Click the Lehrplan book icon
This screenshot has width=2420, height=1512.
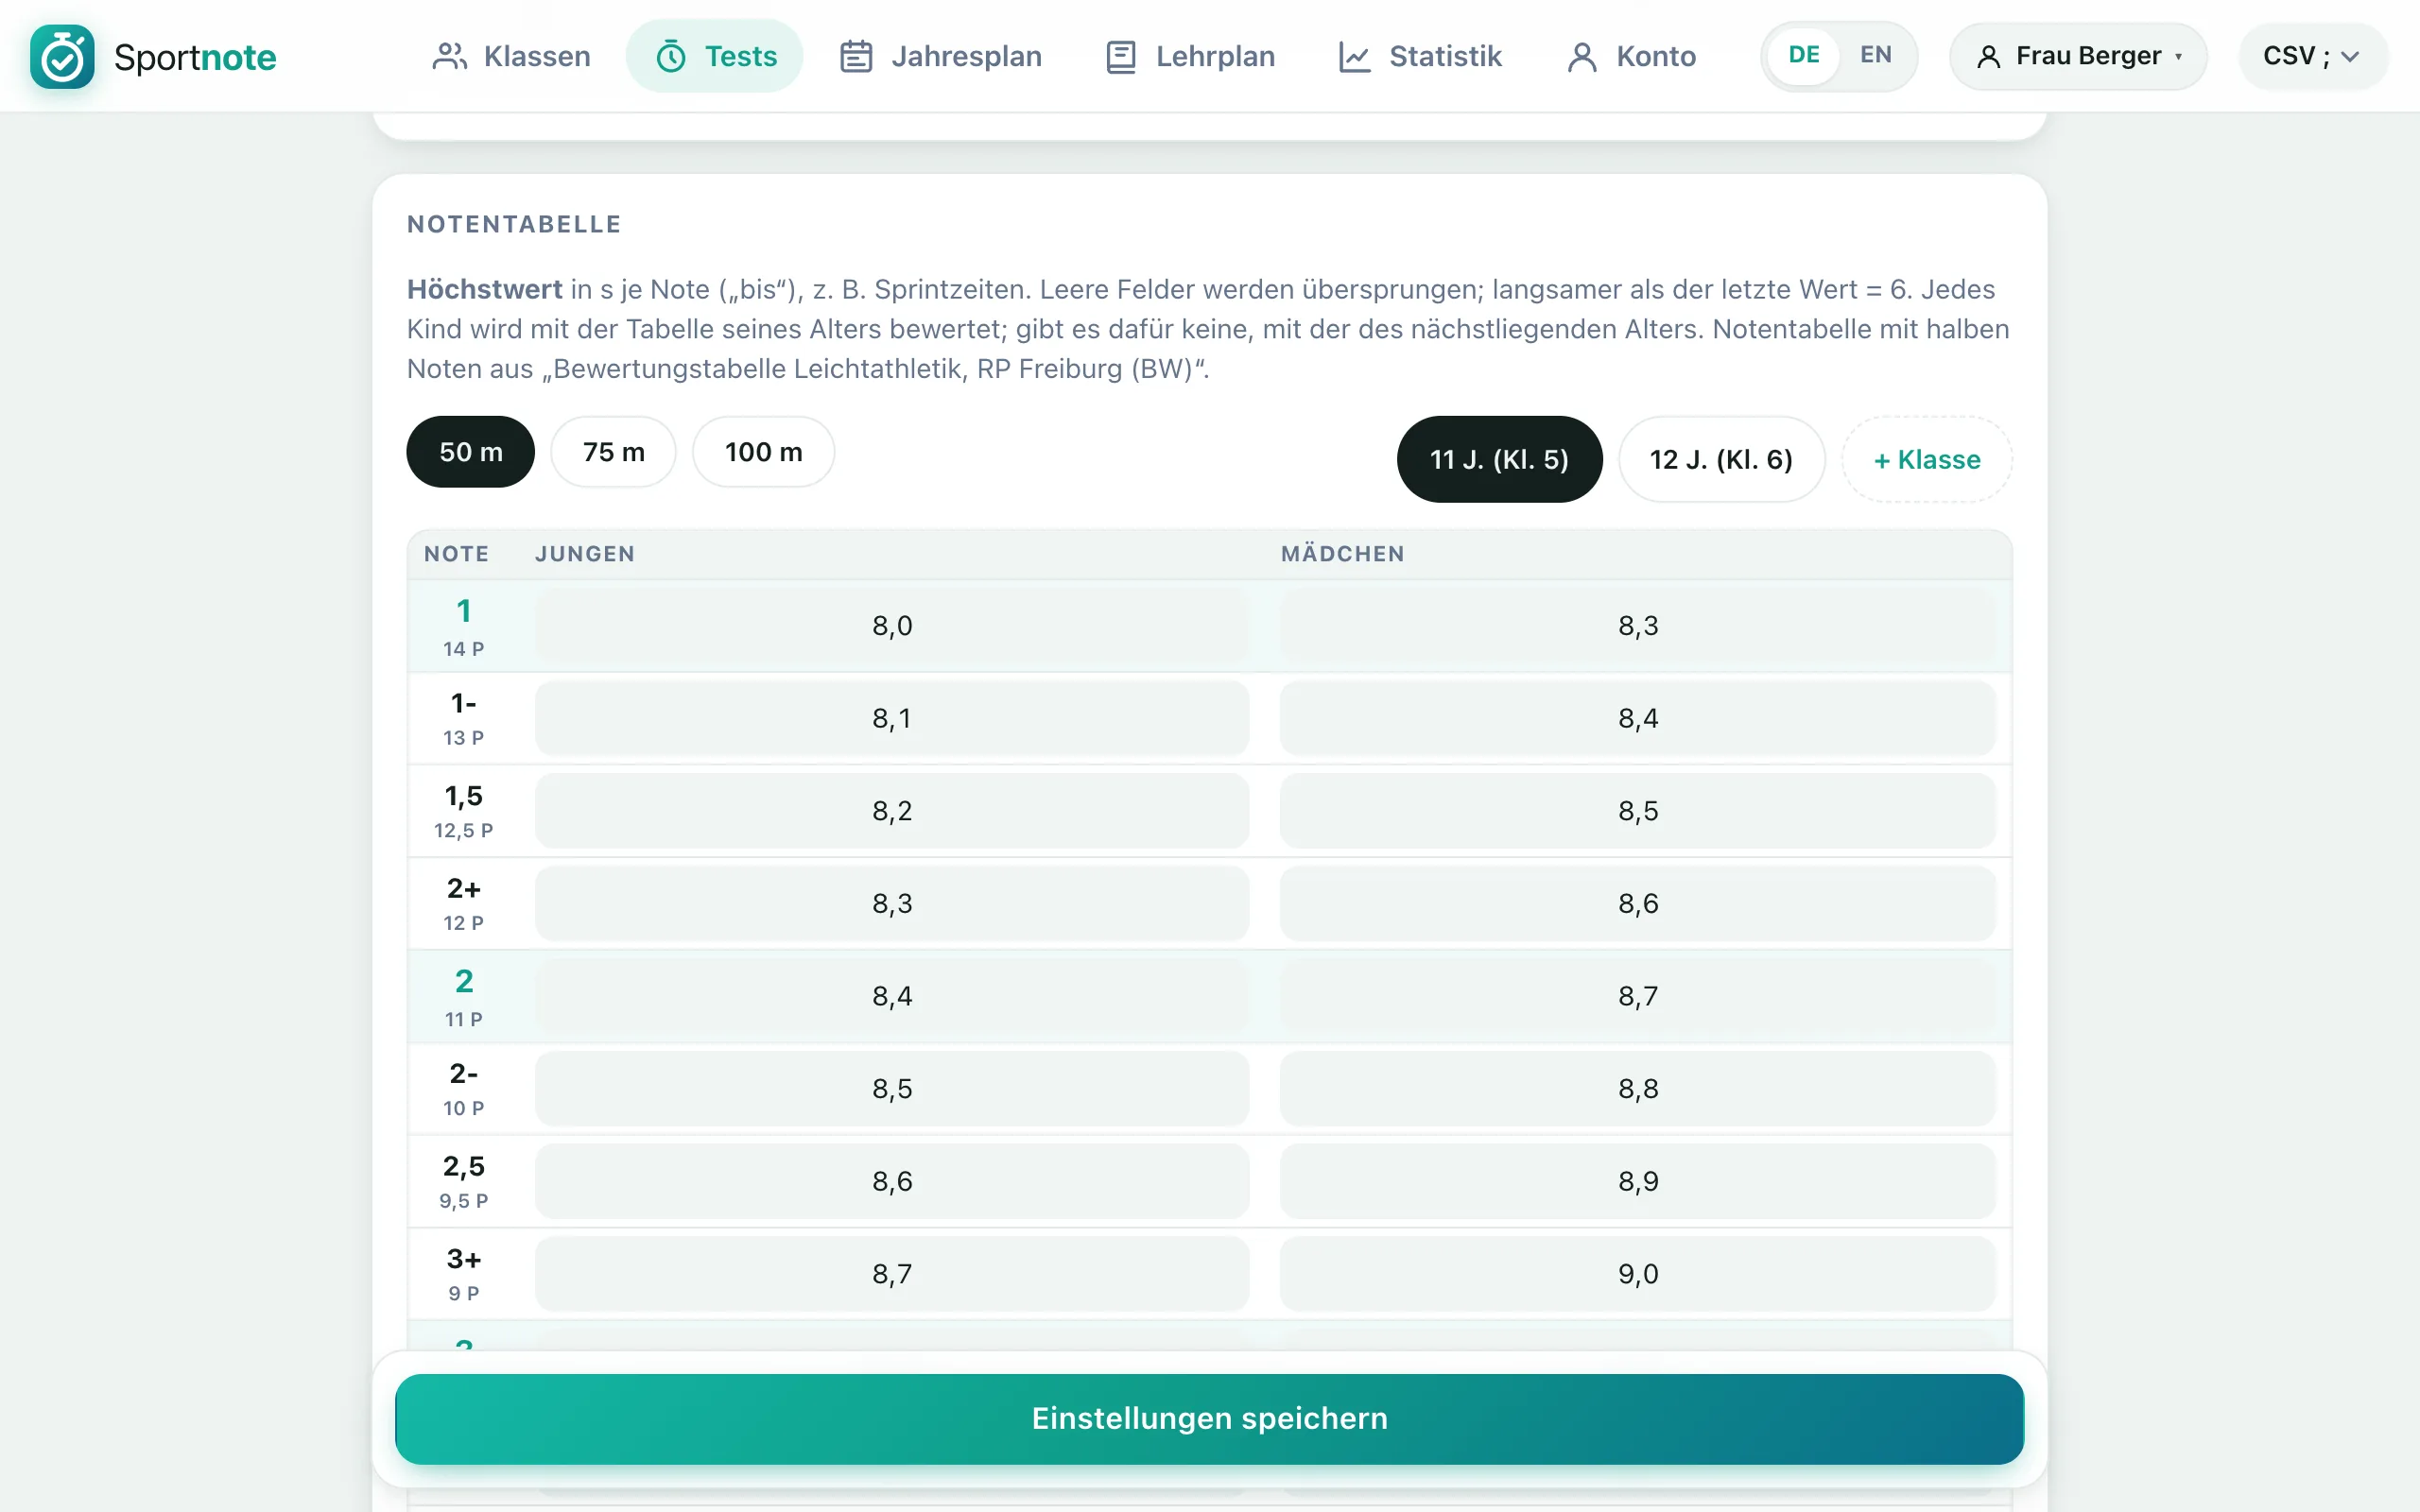(x=1121, y=57)
